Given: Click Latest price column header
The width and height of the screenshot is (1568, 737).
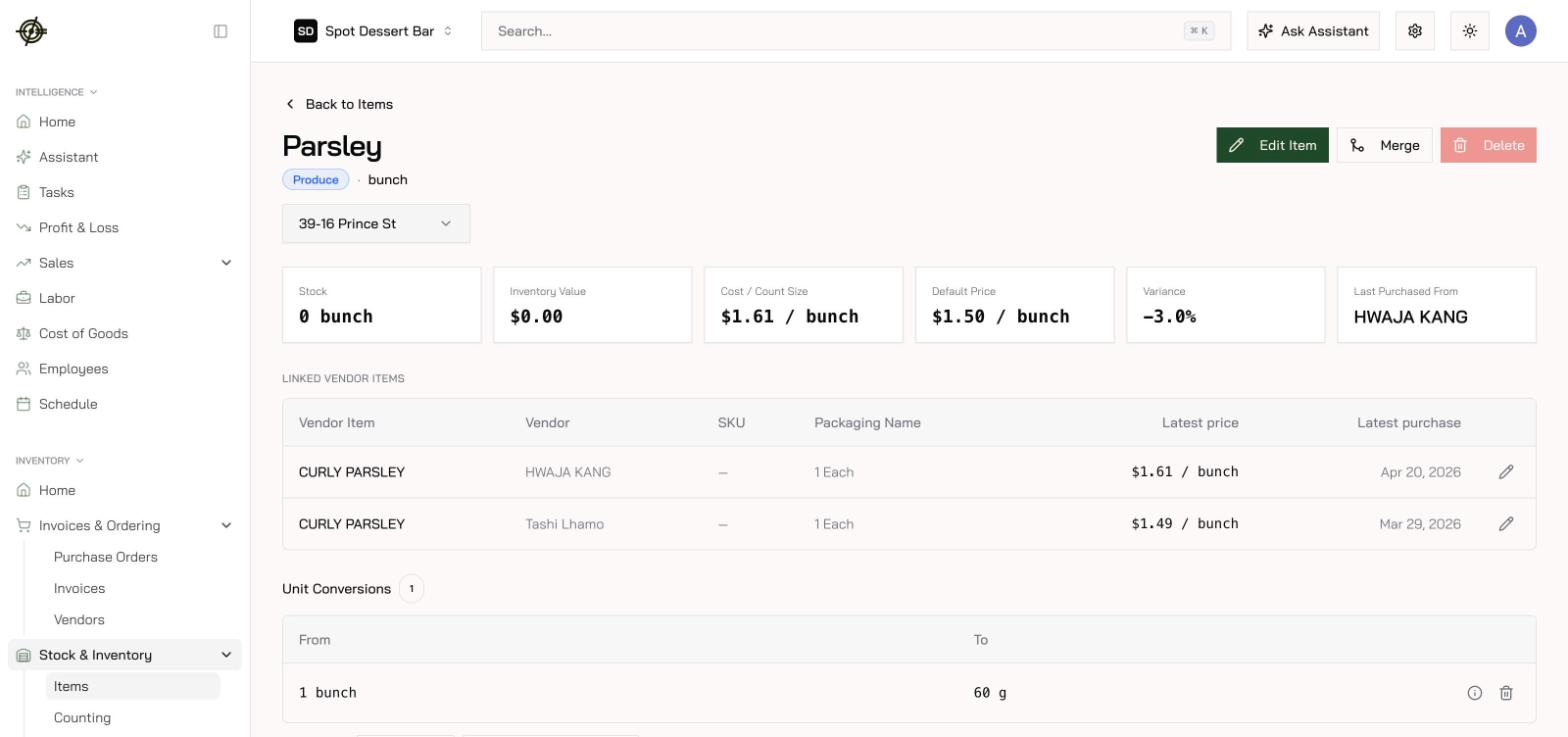Looking at the screenshot, I should click(x=1200, y=423).
